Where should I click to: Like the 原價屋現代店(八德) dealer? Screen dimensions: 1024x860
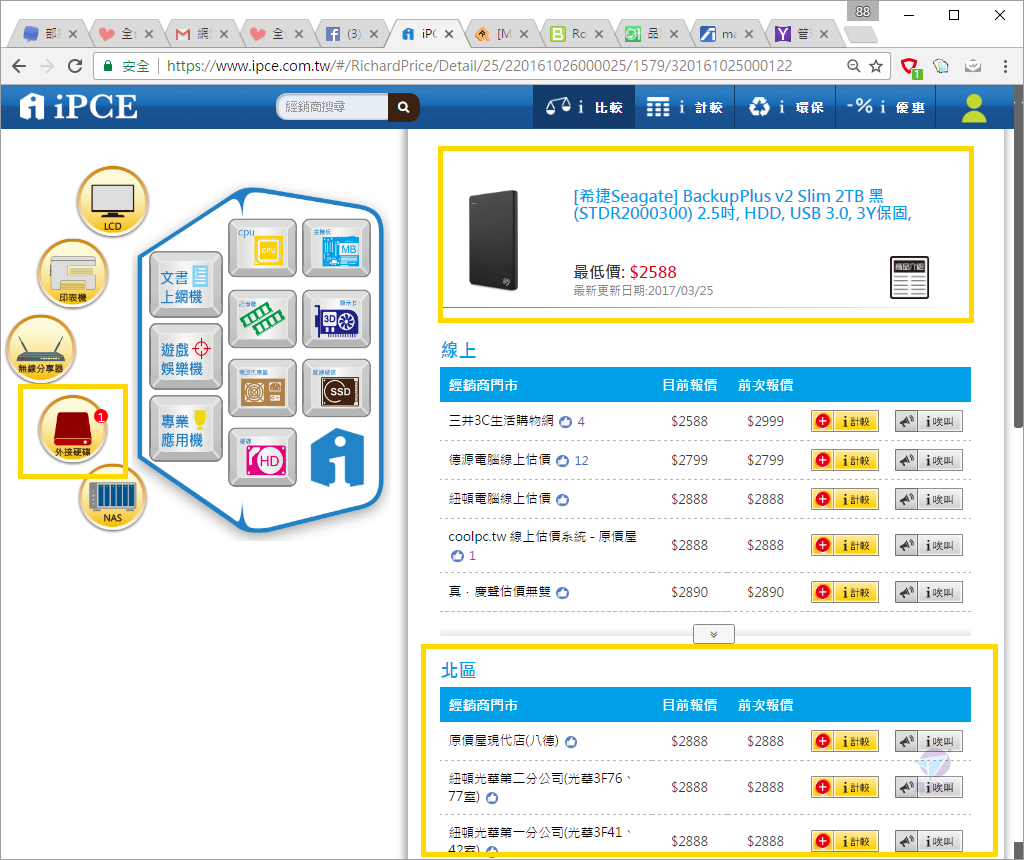pos(571,742)
